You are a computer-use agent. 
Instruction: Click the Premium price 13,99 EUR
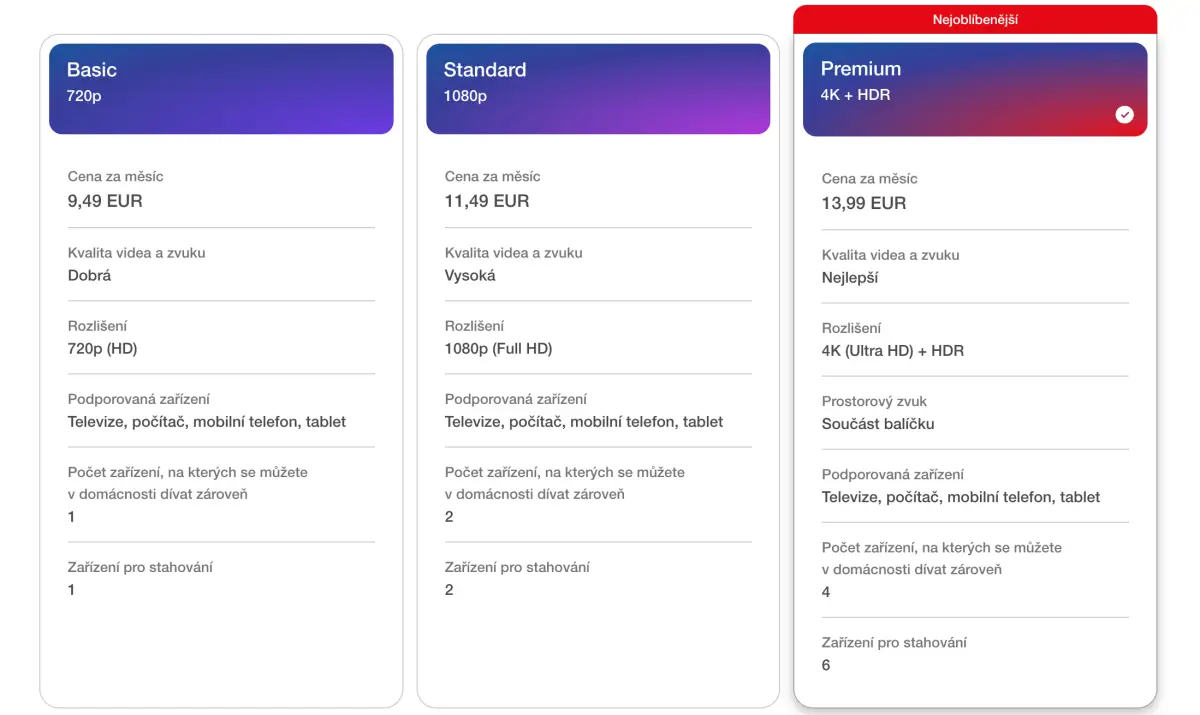tap(864, 203)
